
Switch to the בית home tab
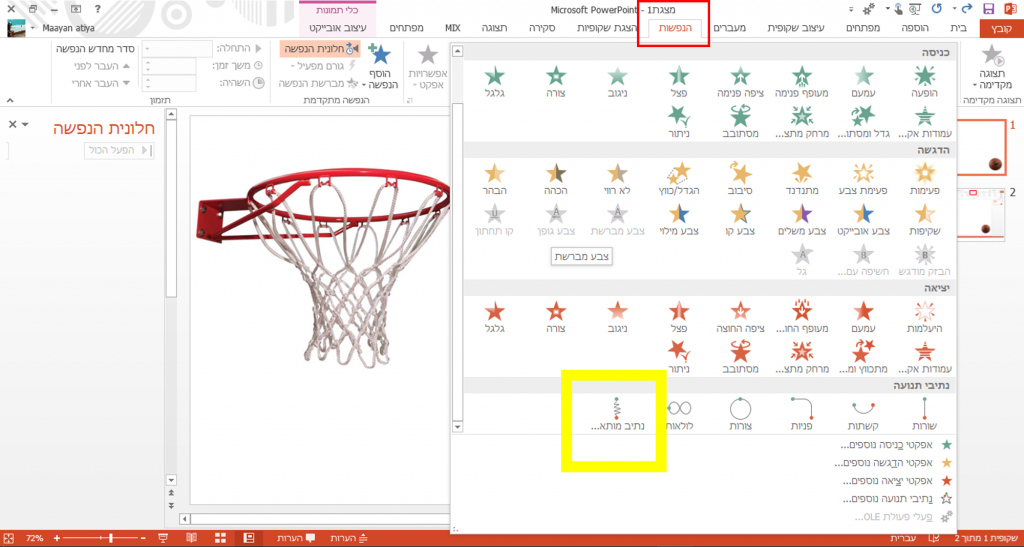click(x=958, y=28)
